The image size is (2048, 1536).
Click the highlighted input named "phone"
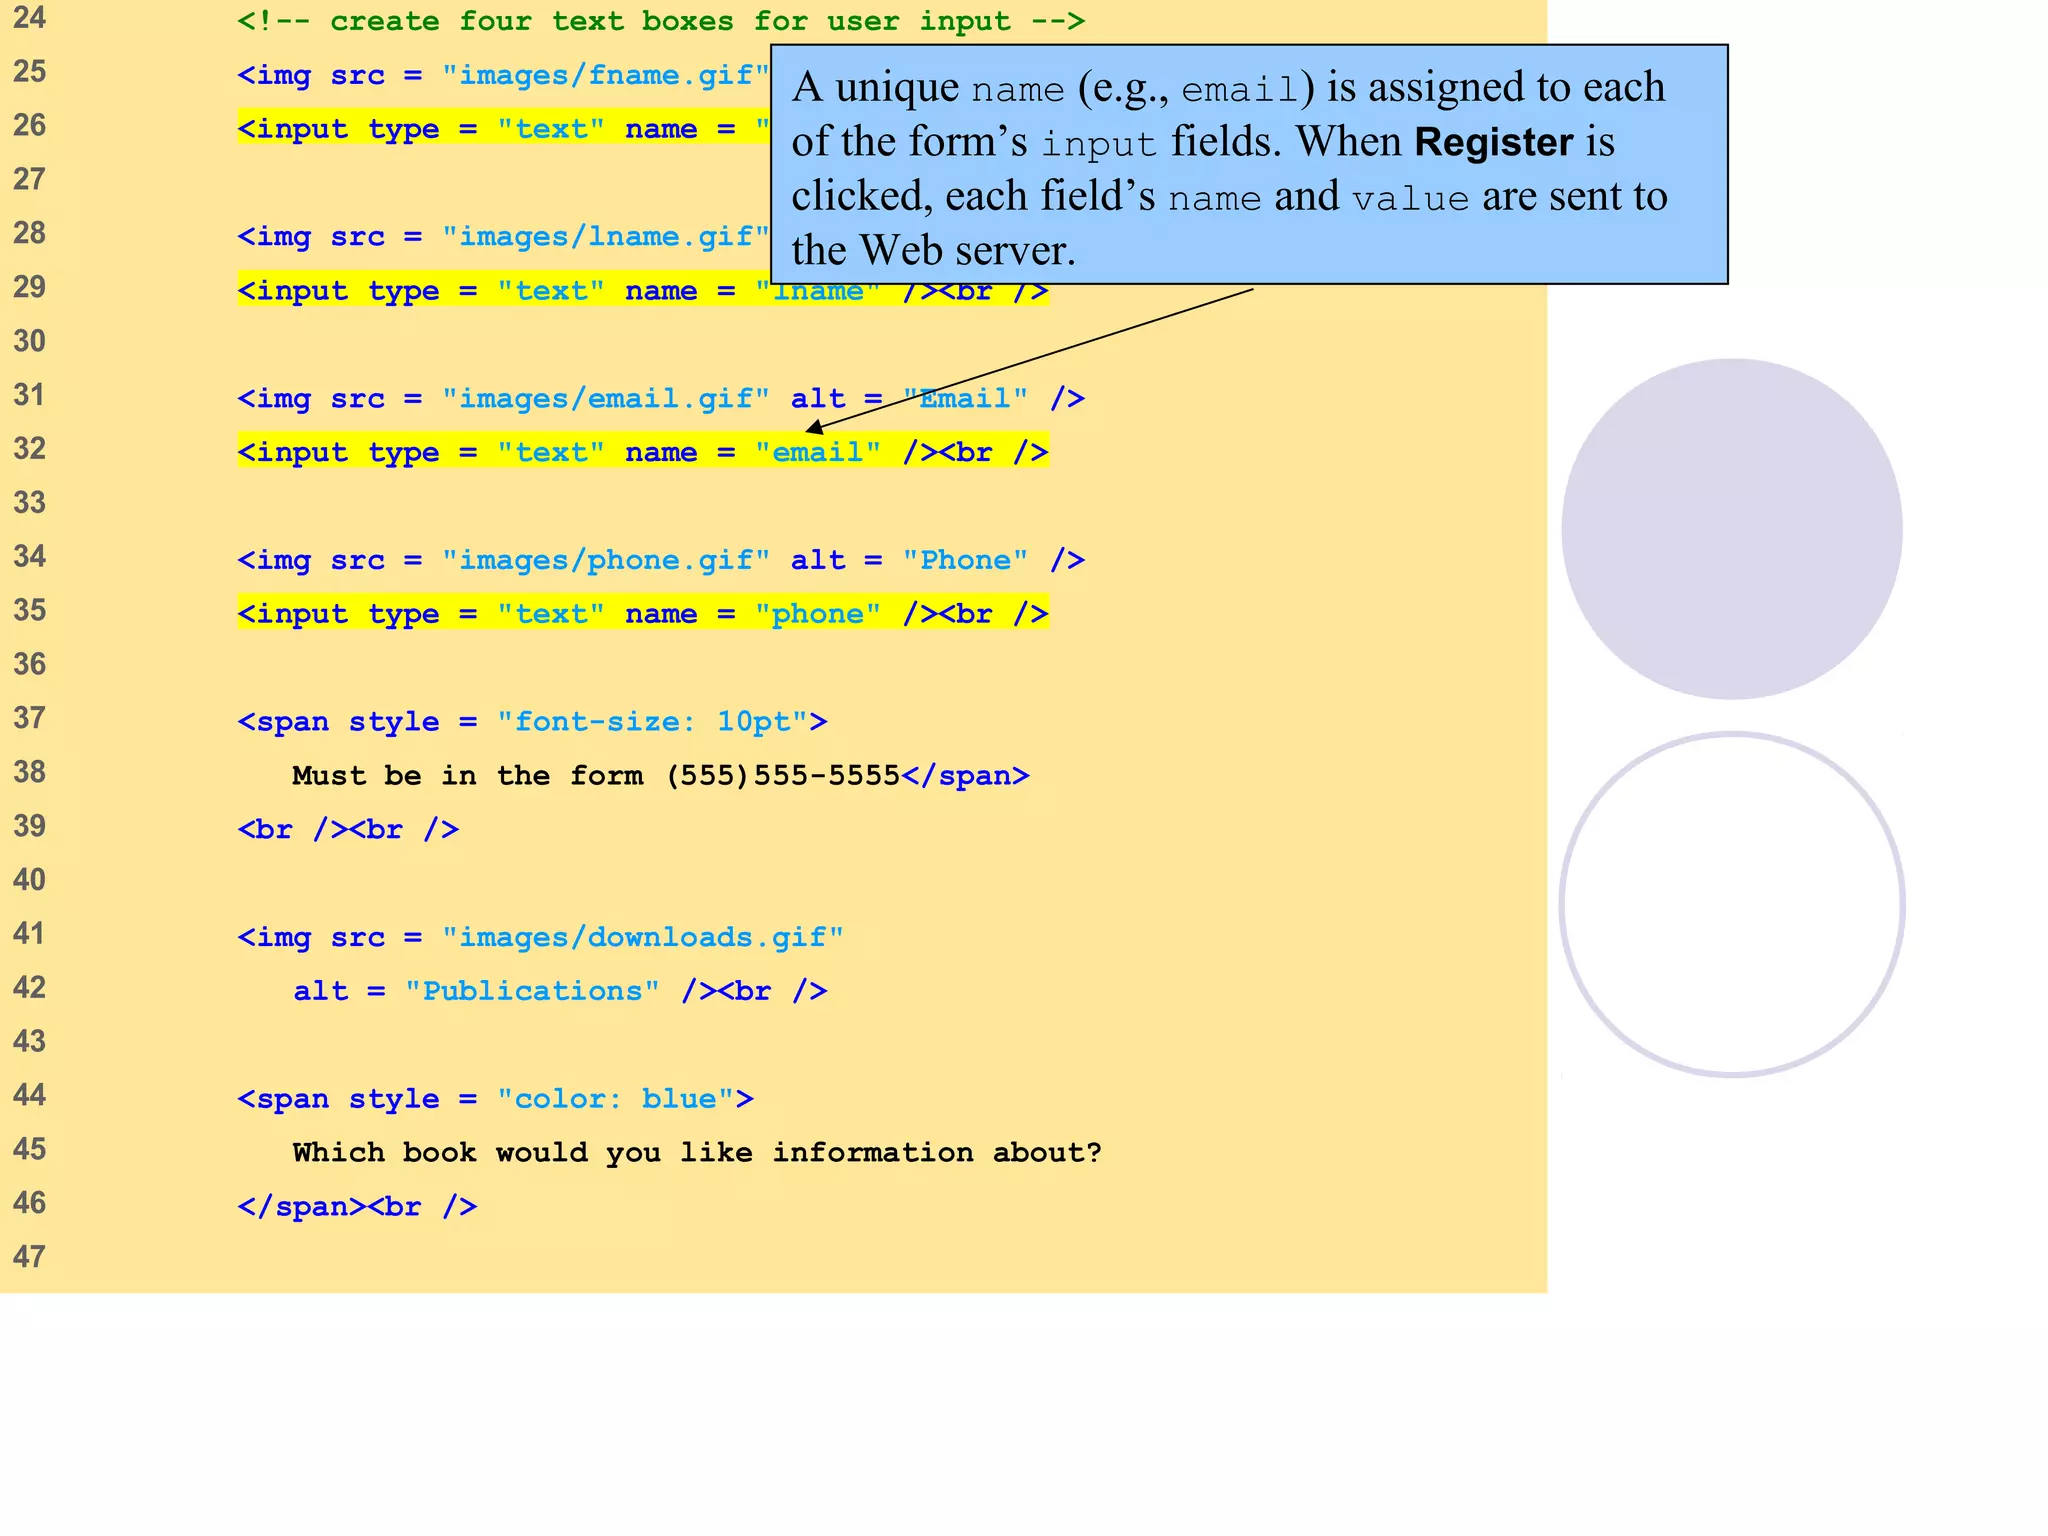coord(643,614)
